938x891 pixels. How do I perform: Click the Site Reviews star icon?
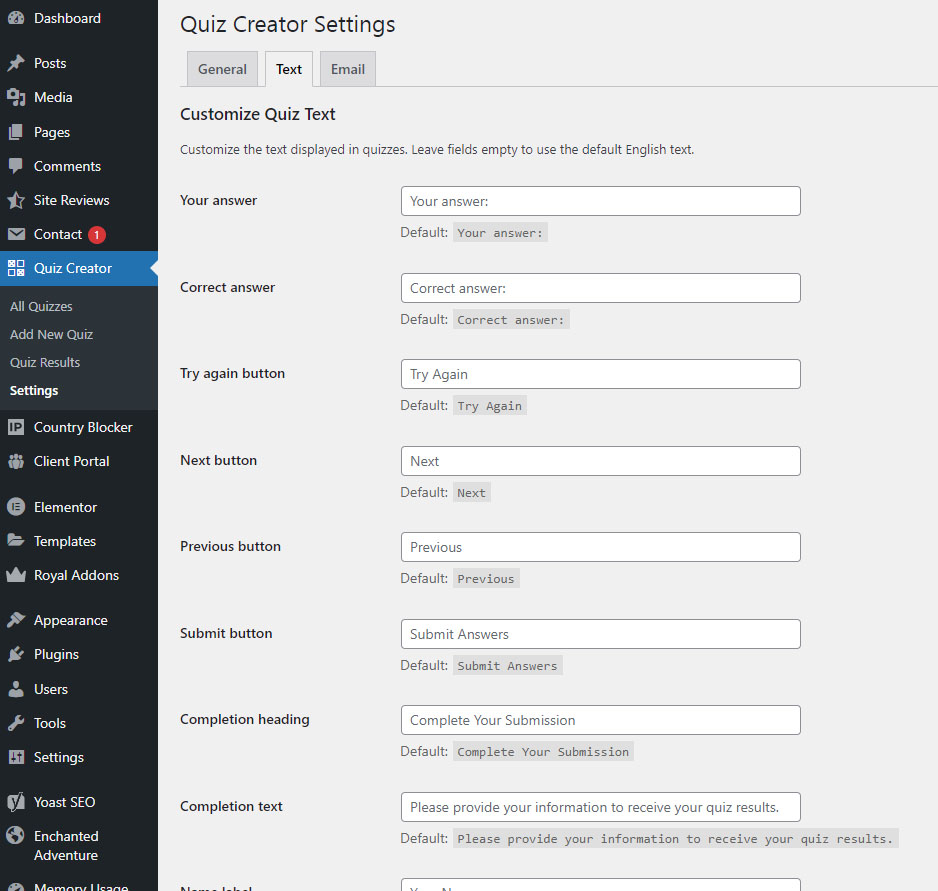[16, 200]
